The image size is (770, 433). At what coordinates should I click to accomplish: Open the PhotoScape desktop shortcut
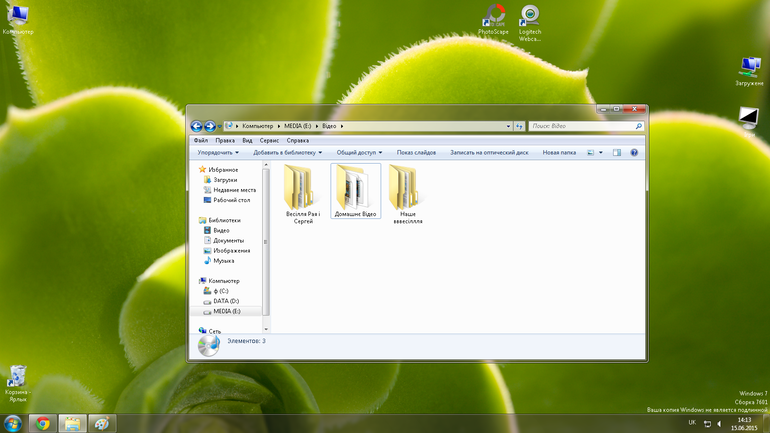494,20
